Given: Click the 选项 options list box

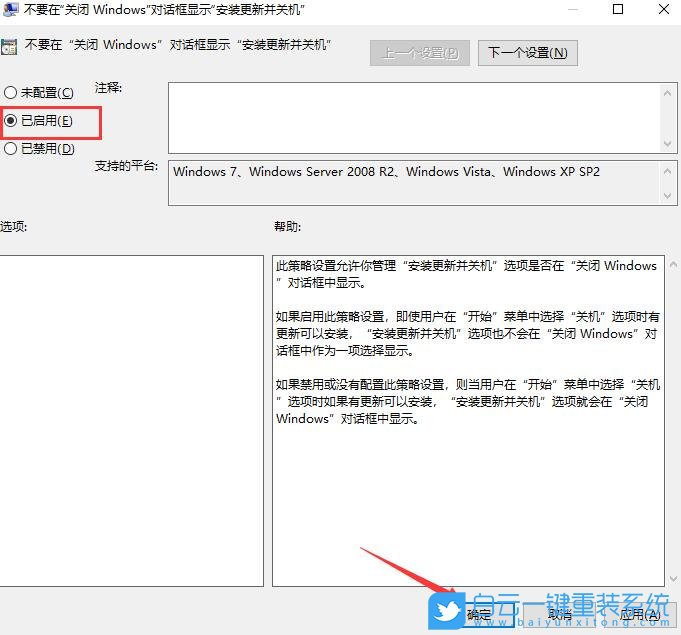Looking at the screenshot, I should pos(132,420).
